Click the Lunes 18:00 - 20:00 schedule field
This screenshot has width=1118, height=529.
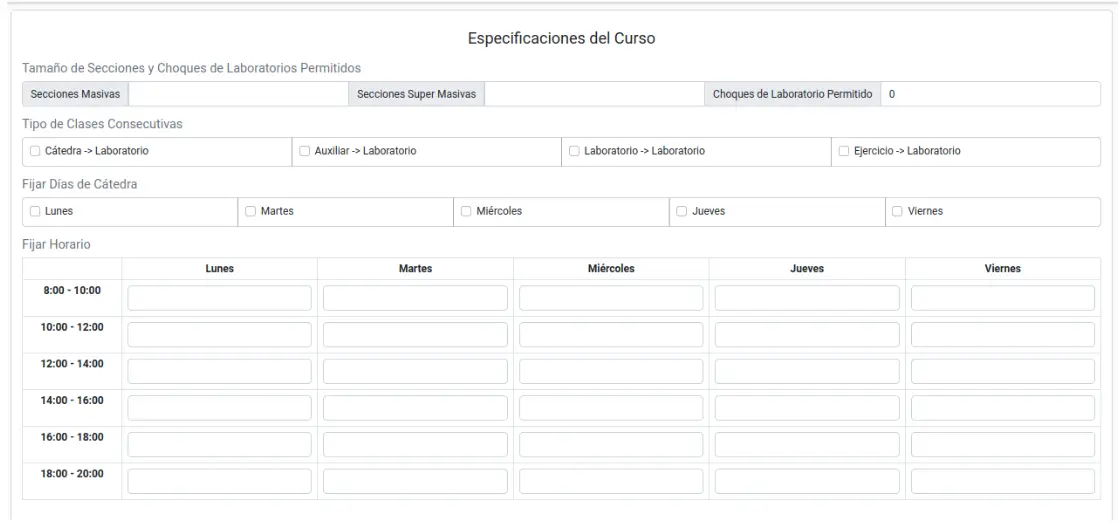point(219,481)
